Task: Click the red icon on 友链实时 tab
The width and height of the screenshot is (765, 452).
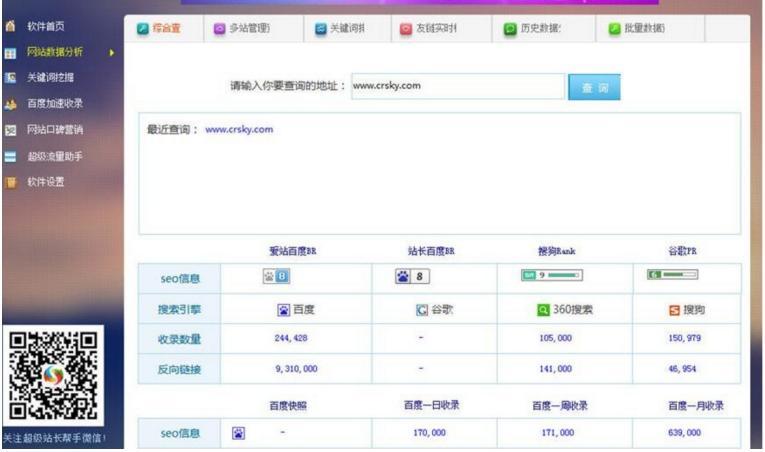Action: click(406, 29)
